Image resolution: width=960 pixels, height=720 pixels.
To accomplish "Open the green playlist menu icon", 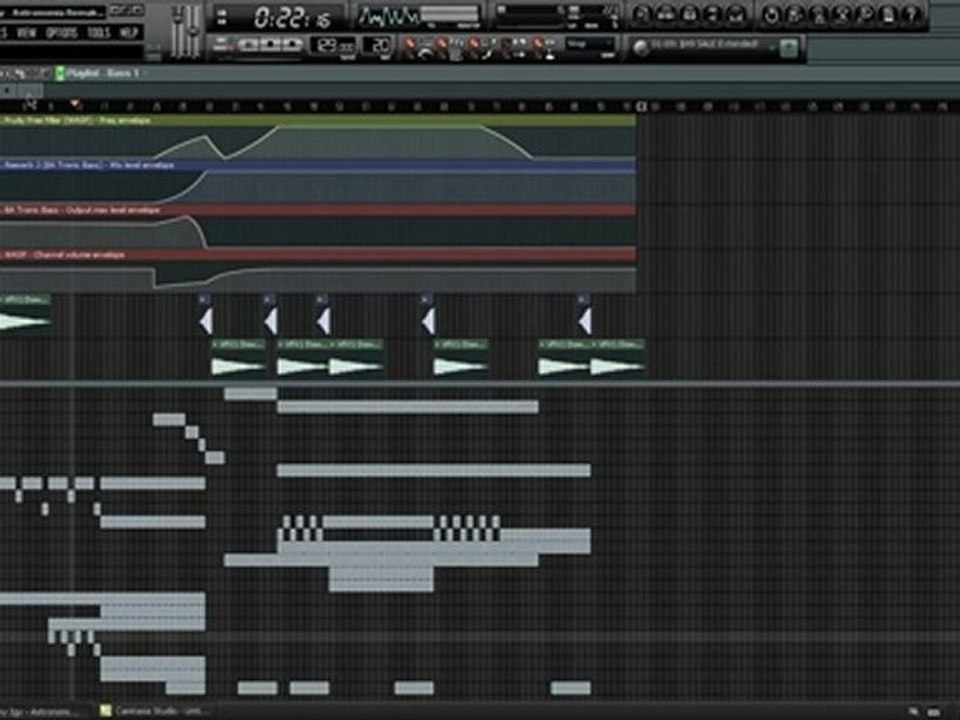I will point(60,73).
